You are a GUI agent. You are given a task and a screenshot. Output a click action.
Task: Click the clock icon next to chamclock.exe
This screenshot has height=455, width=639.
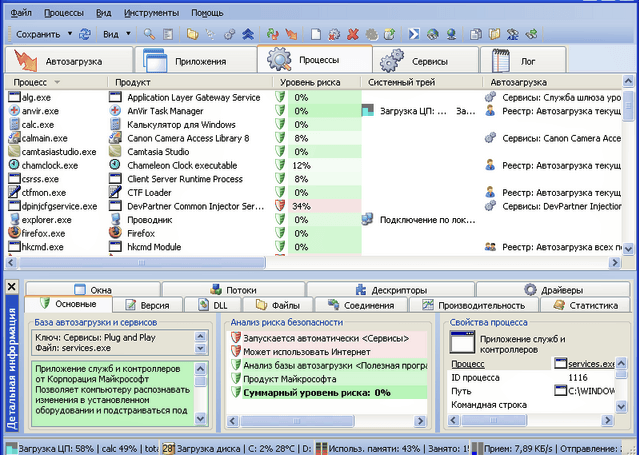[14, 165]
